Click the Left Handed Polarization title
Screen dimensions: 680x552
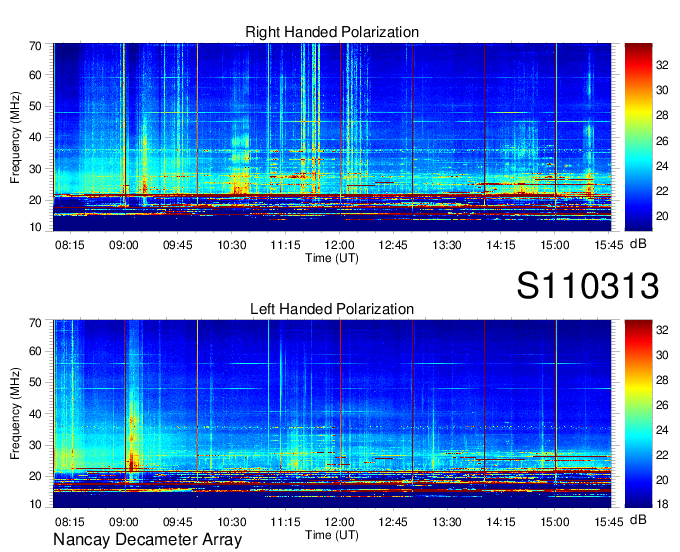pyautogui.click(x=332, y=309)
